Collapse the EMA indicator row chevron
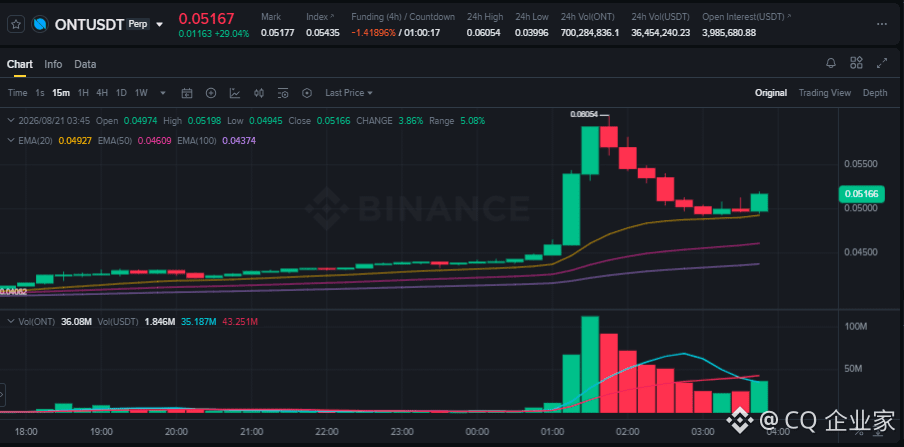The width and height of the screenshot is (904, 447). [x=10, y=140]
